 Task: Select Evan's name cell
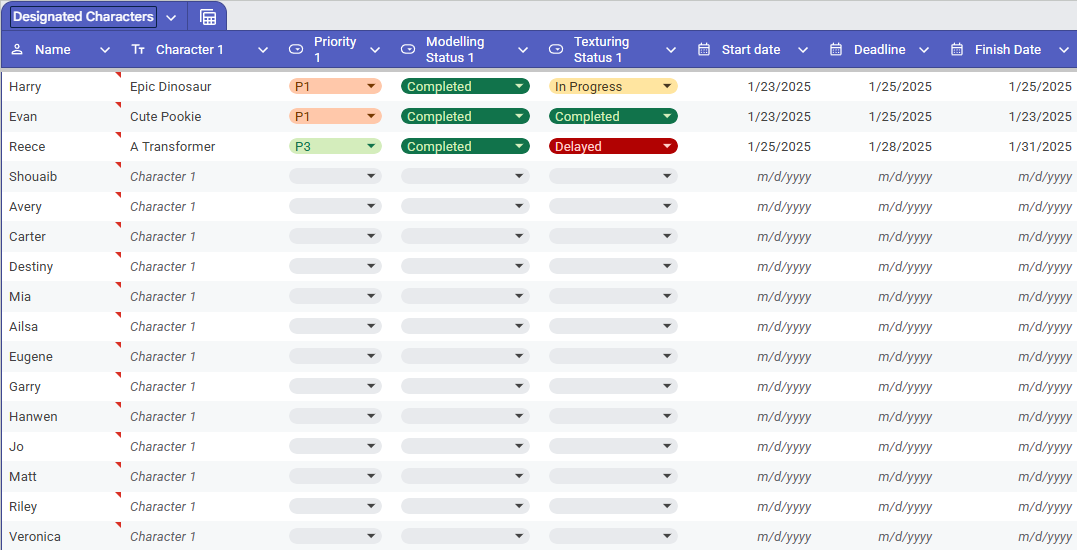62,116
